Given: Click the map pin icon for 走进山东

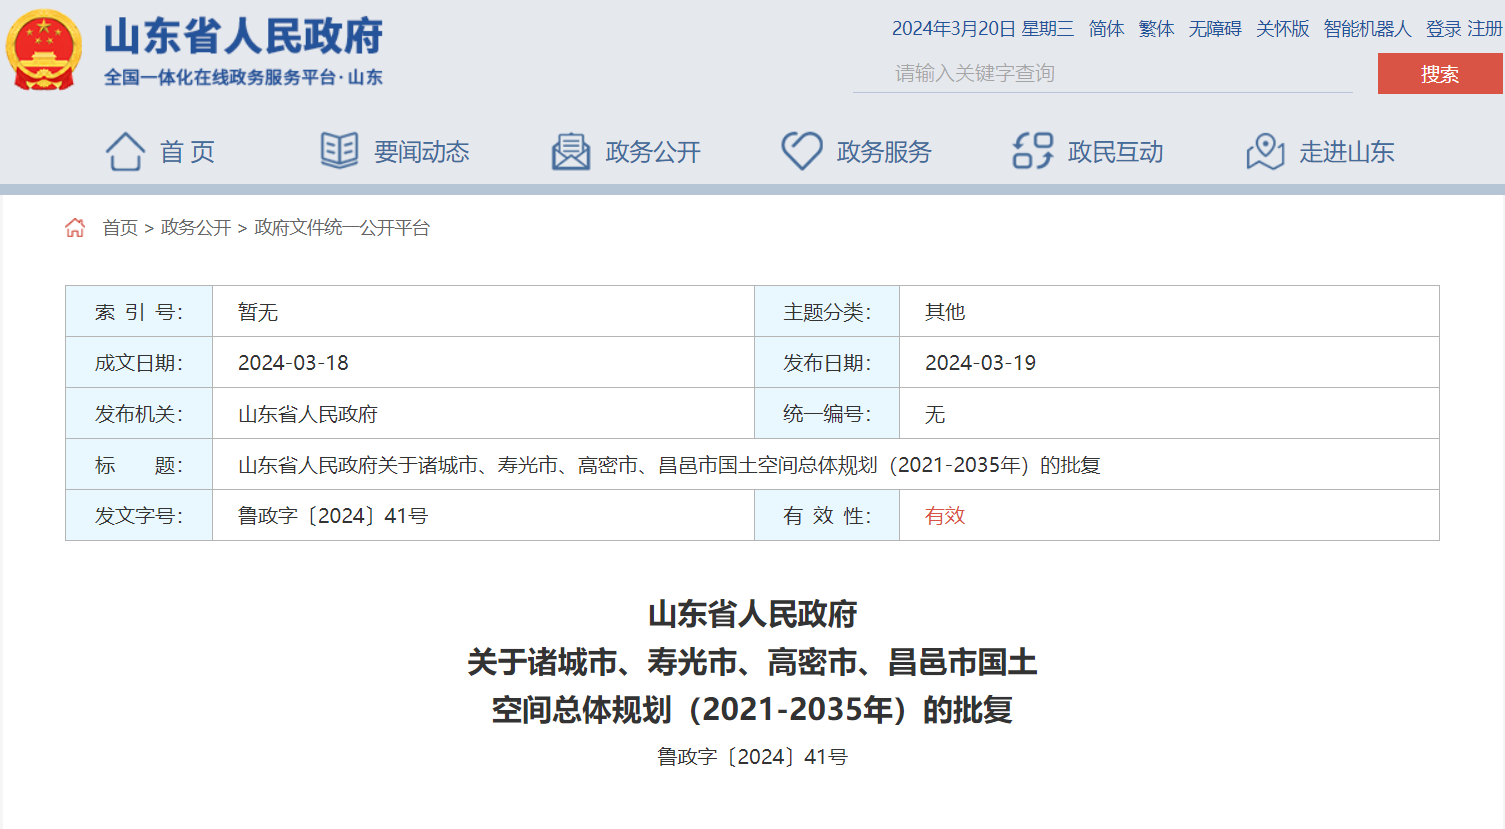Looking at the screenshot, I should (1265, 151).
